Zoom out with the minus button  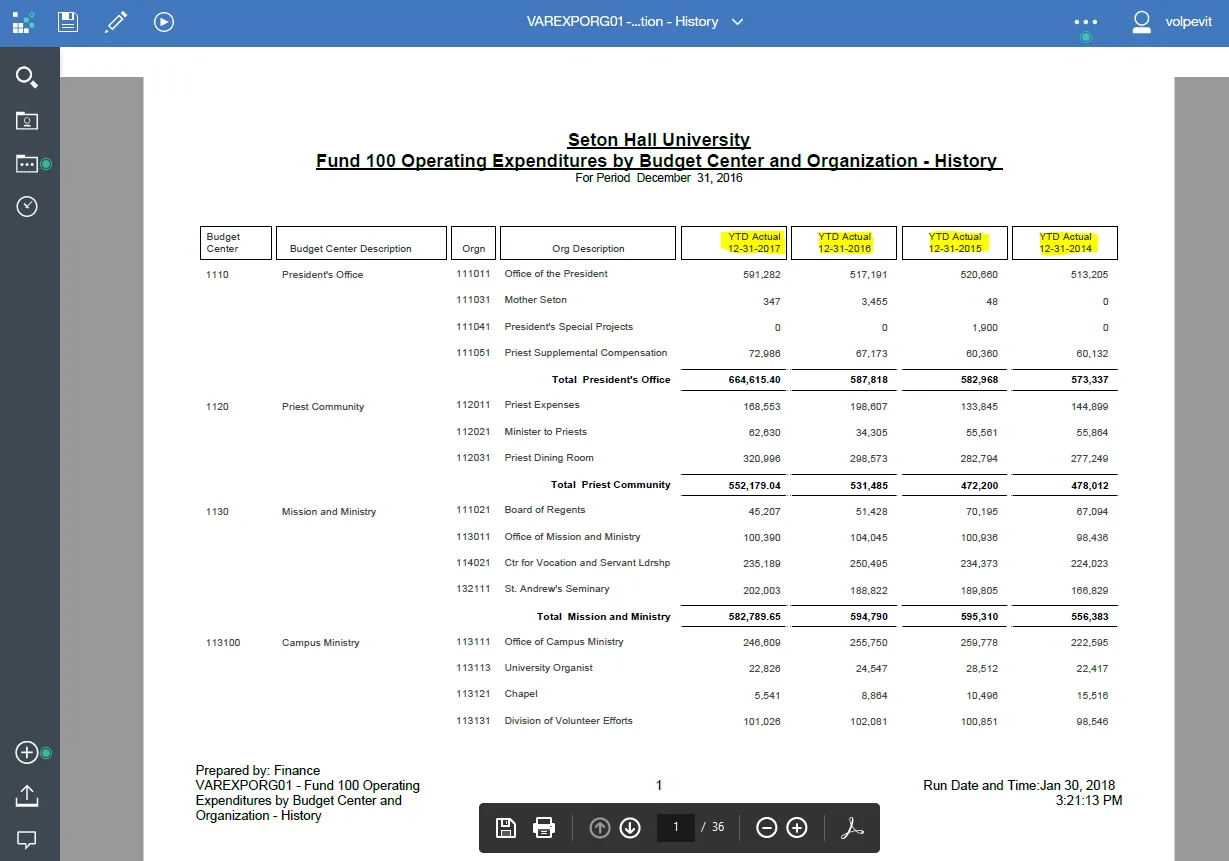coord(766,827)
